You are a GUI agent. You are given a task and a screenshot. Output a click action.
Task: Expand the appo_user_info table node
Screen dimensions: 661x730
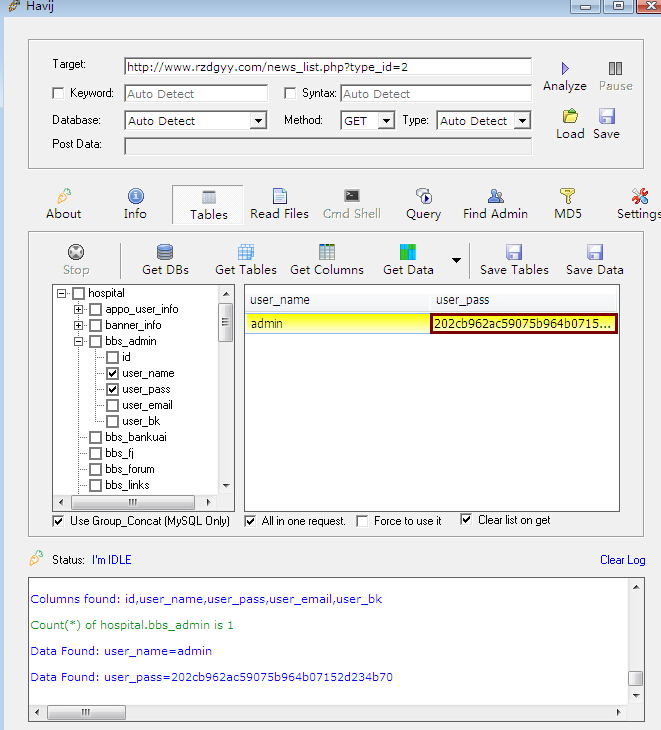[78, 309]
